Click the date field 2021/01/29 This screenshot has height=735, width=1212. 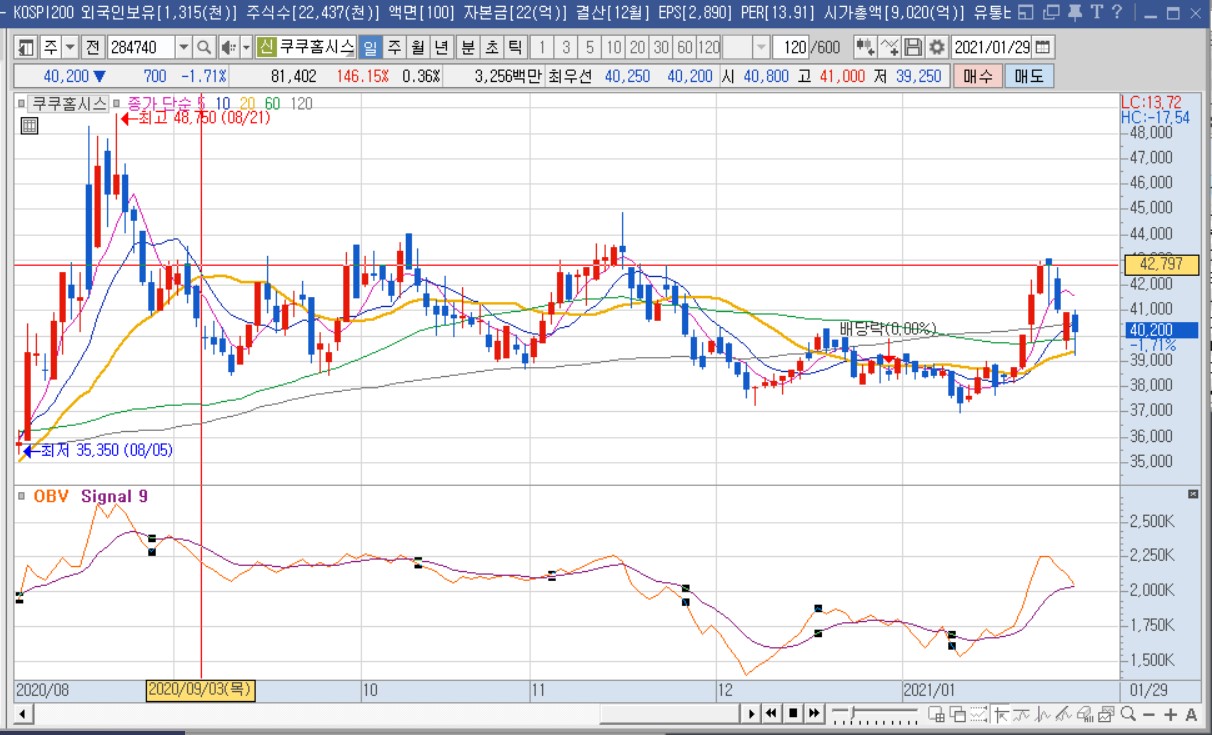pos(992,48)
